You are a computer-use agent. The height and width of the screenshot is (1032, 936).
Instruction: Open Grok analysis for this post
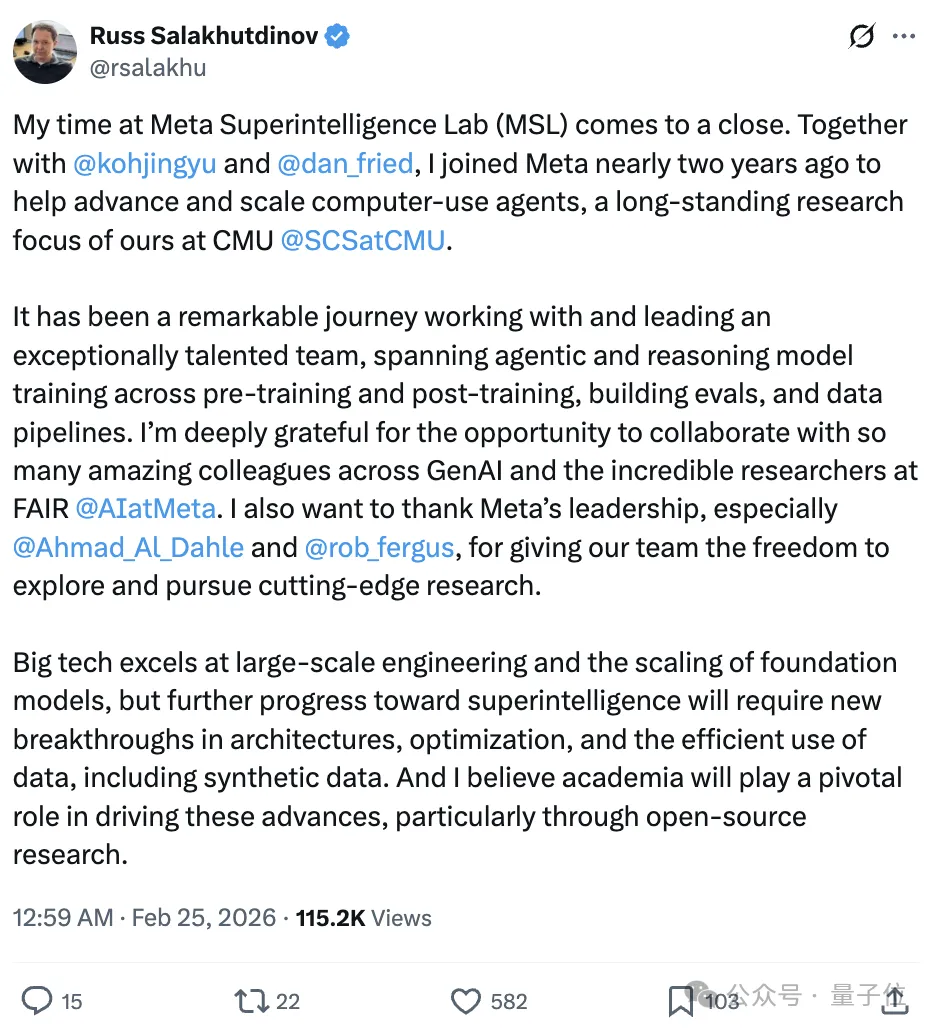coord(861,35)
